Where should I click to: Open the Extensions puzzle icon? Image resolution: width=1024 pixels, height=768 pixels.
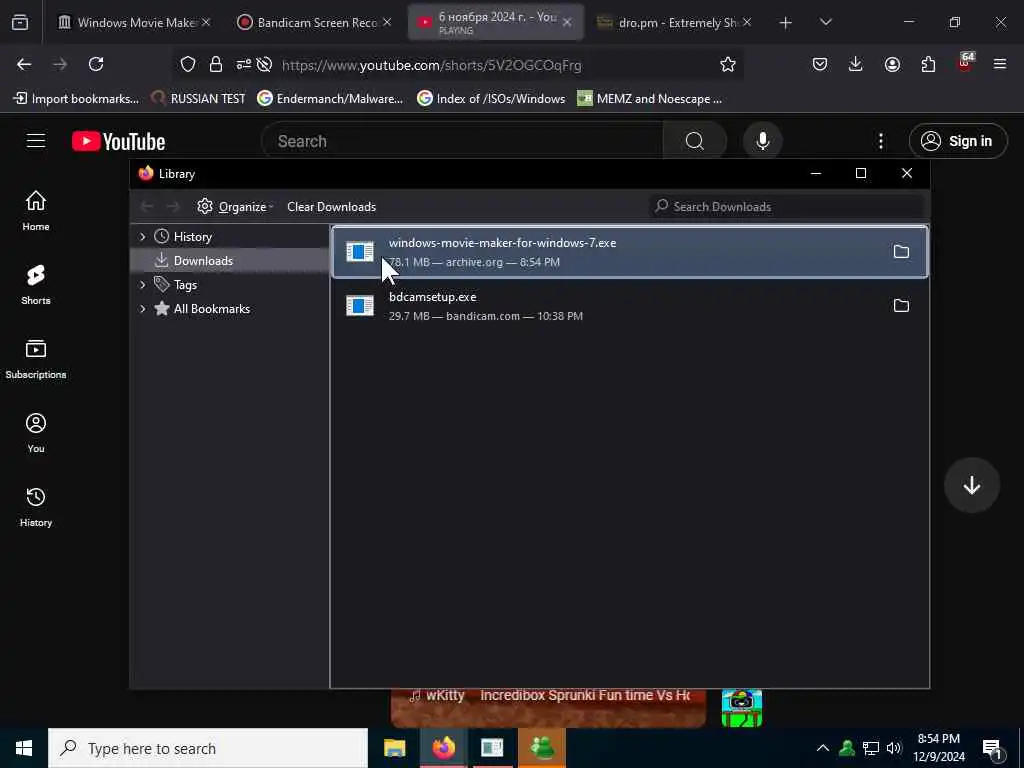(x=928, y=64)
